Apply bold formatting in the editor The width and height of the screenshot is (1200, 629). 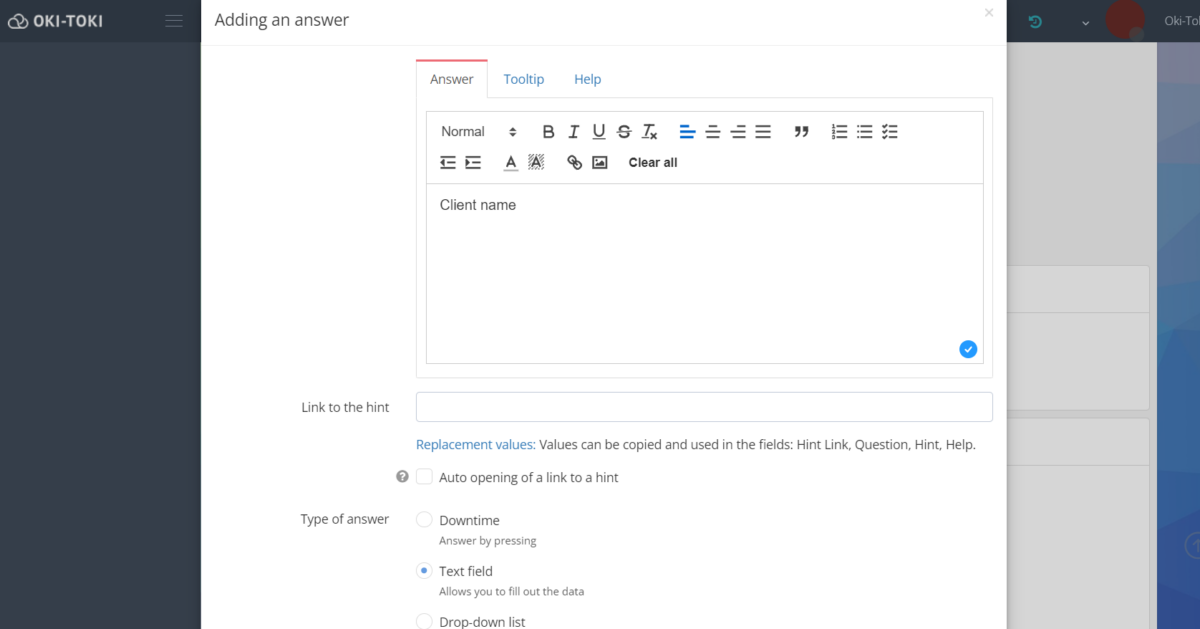[548, 131]
